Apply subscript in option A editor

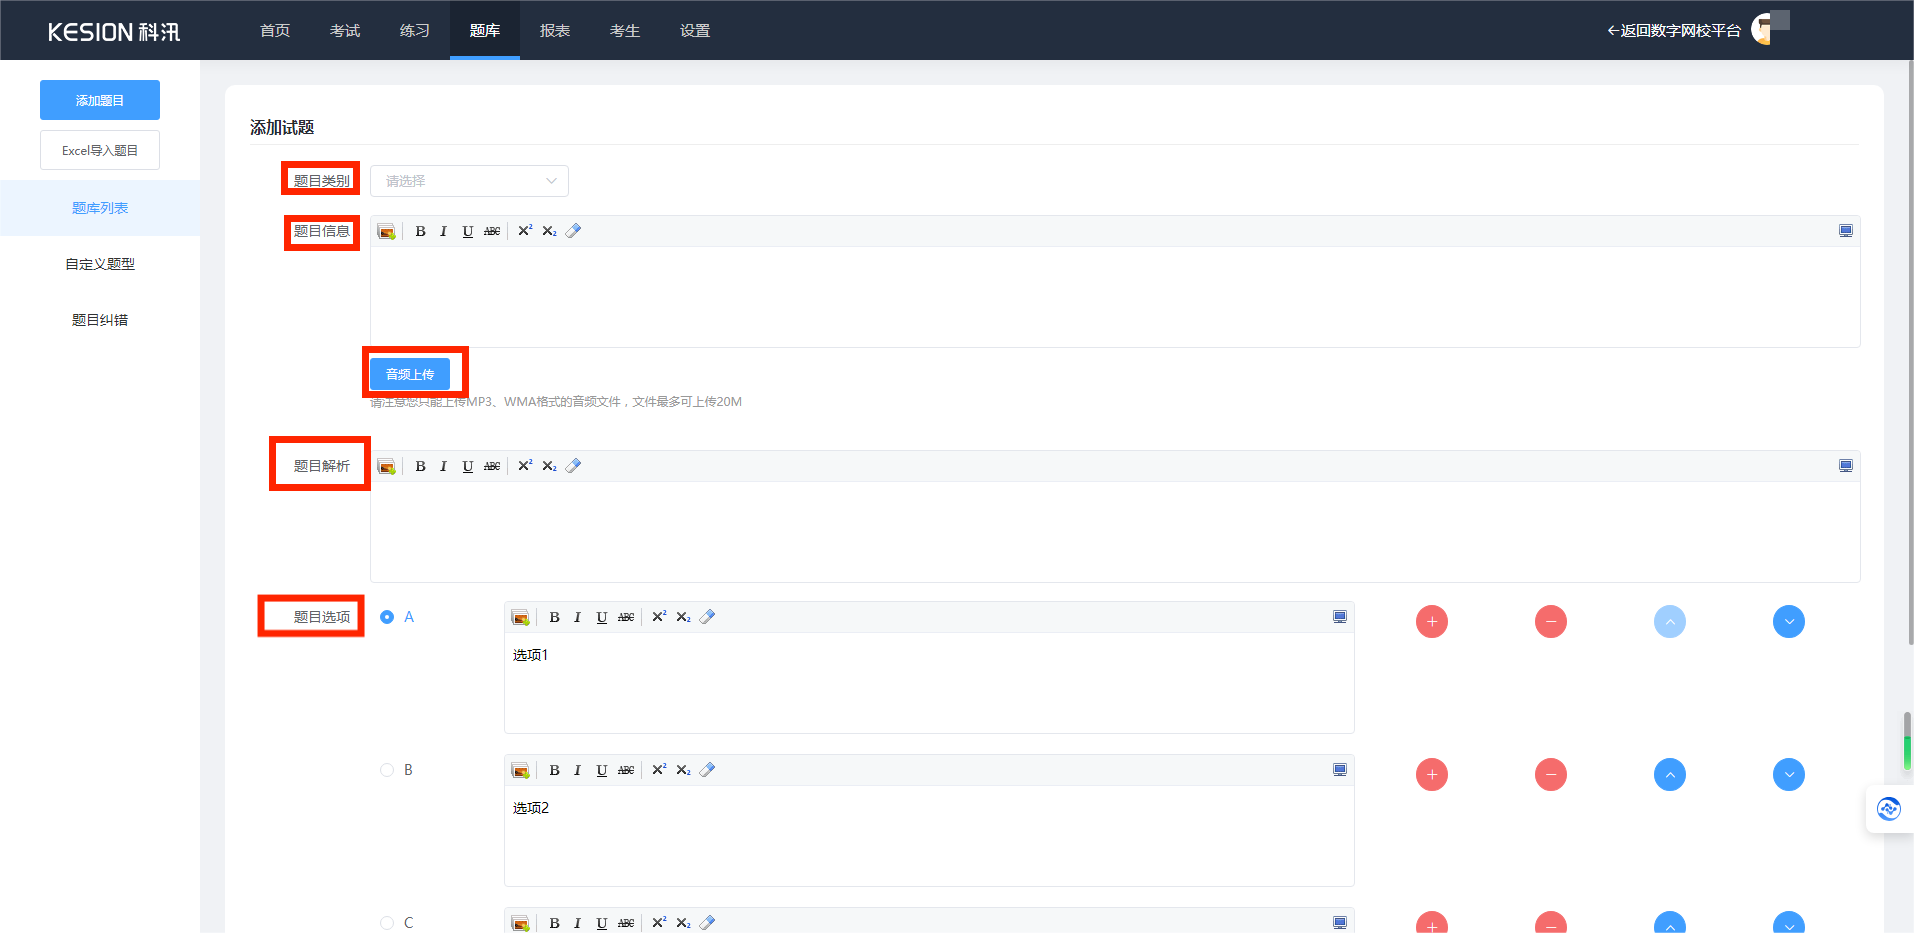(683, 617)
